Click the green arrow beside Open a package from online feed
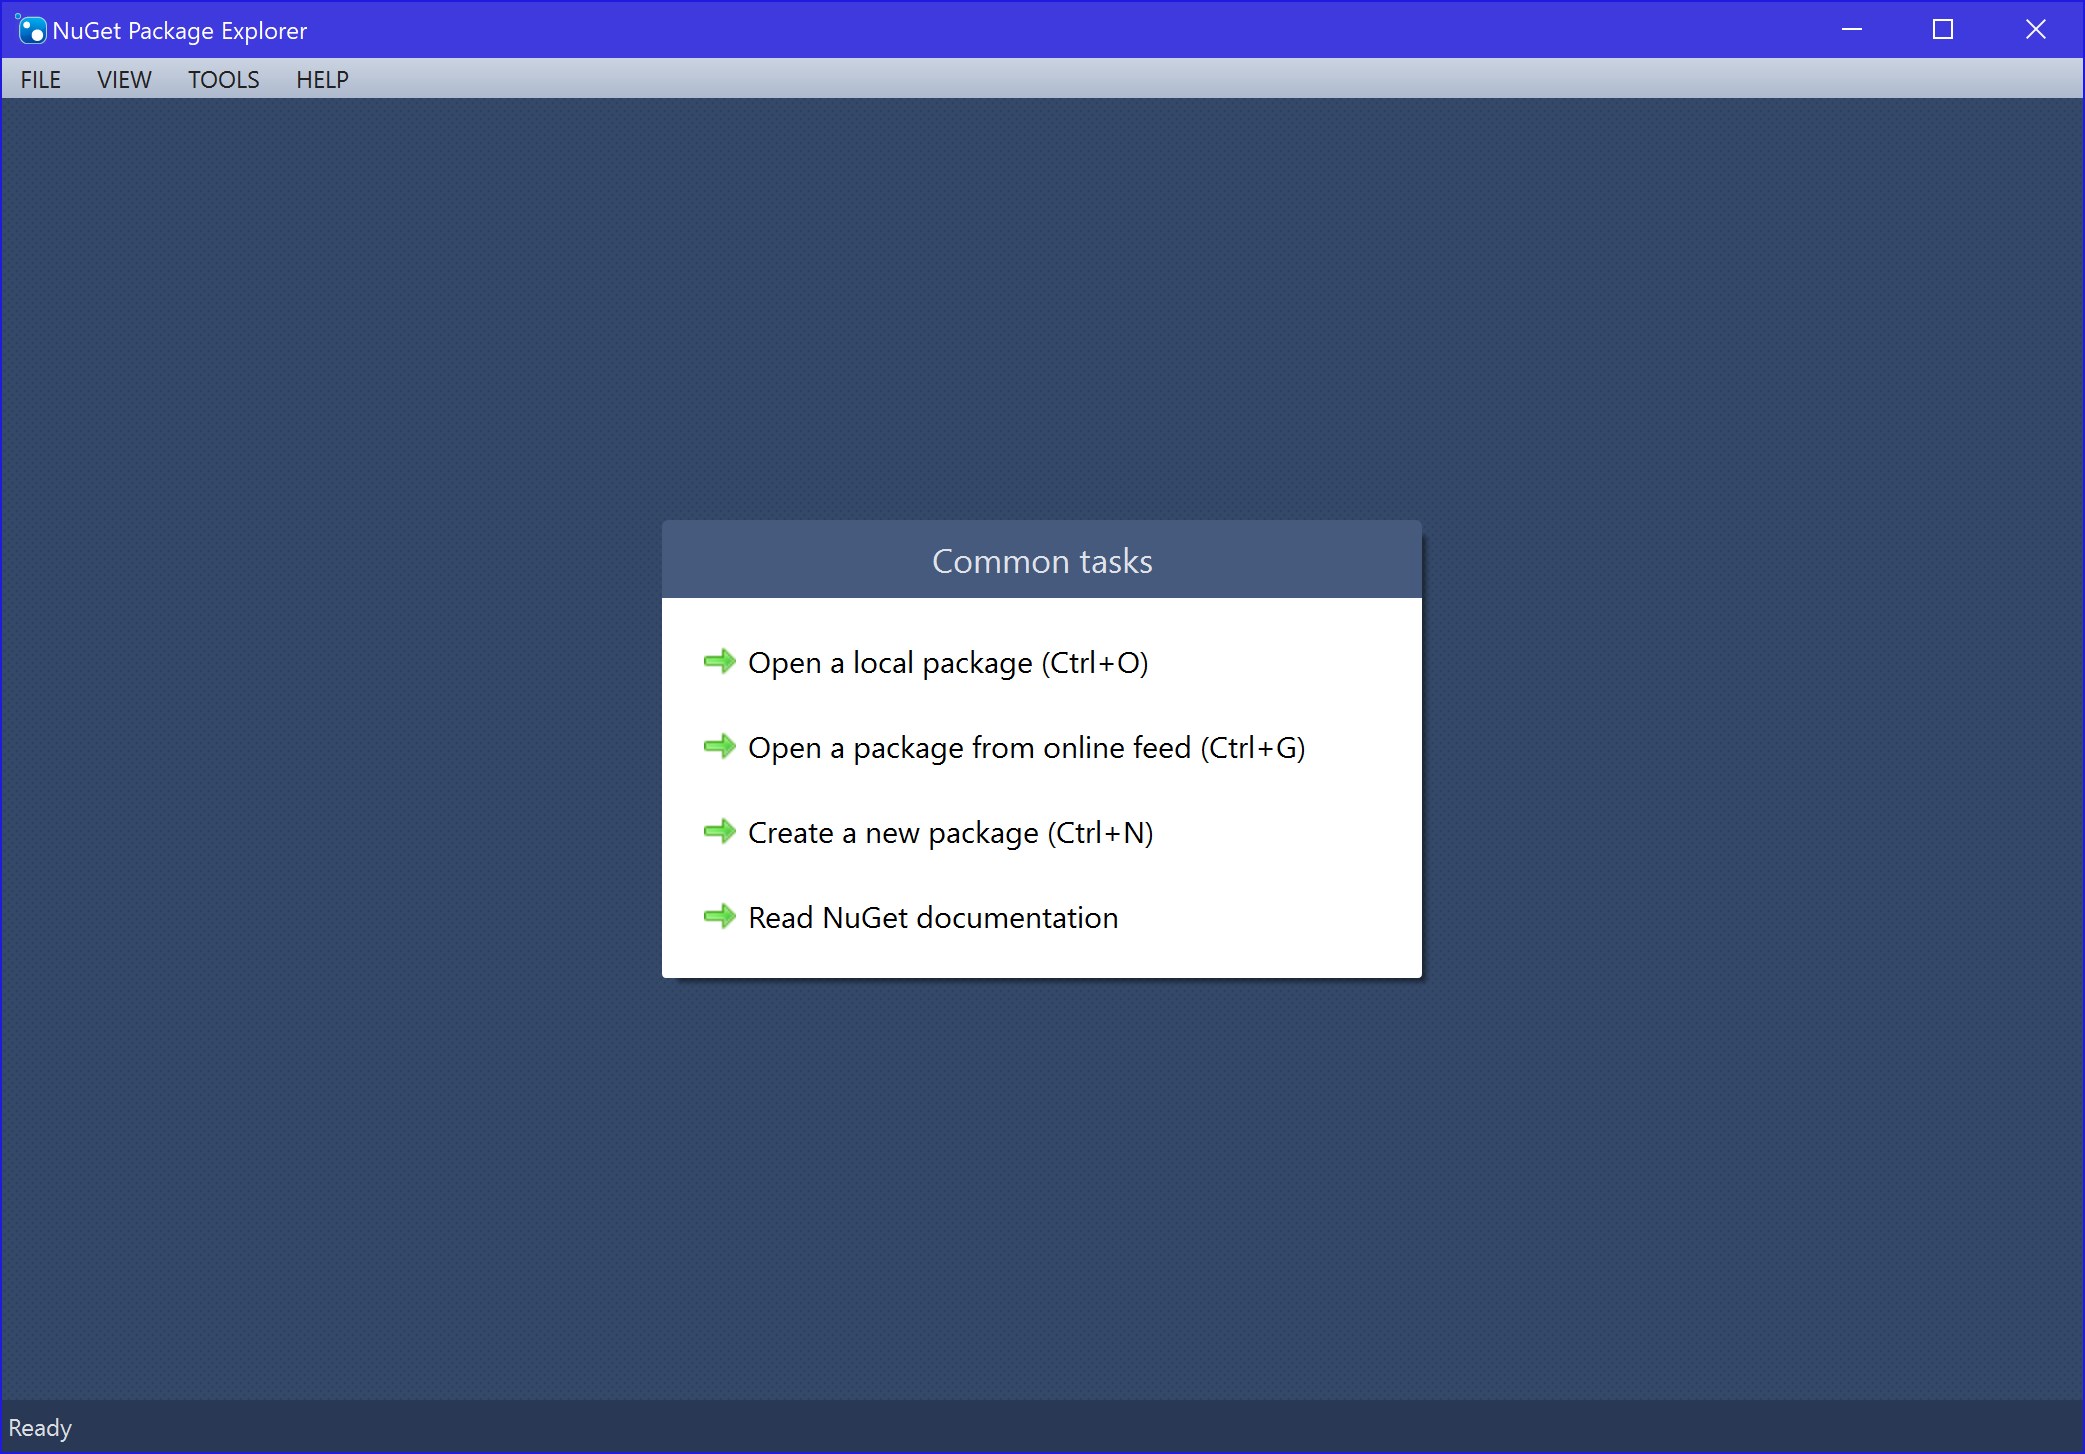This screenshot has height=1454, width=2085. pos(721,747)
